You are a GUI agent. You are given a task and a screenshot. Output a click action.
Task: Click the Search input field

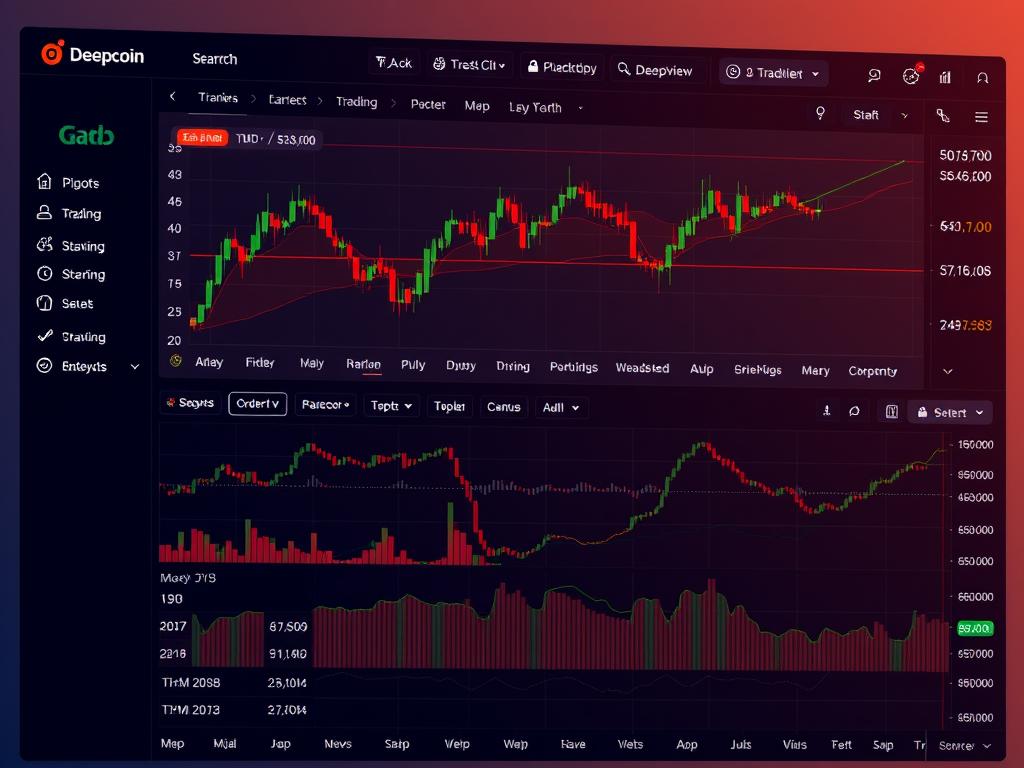(215, 60)
